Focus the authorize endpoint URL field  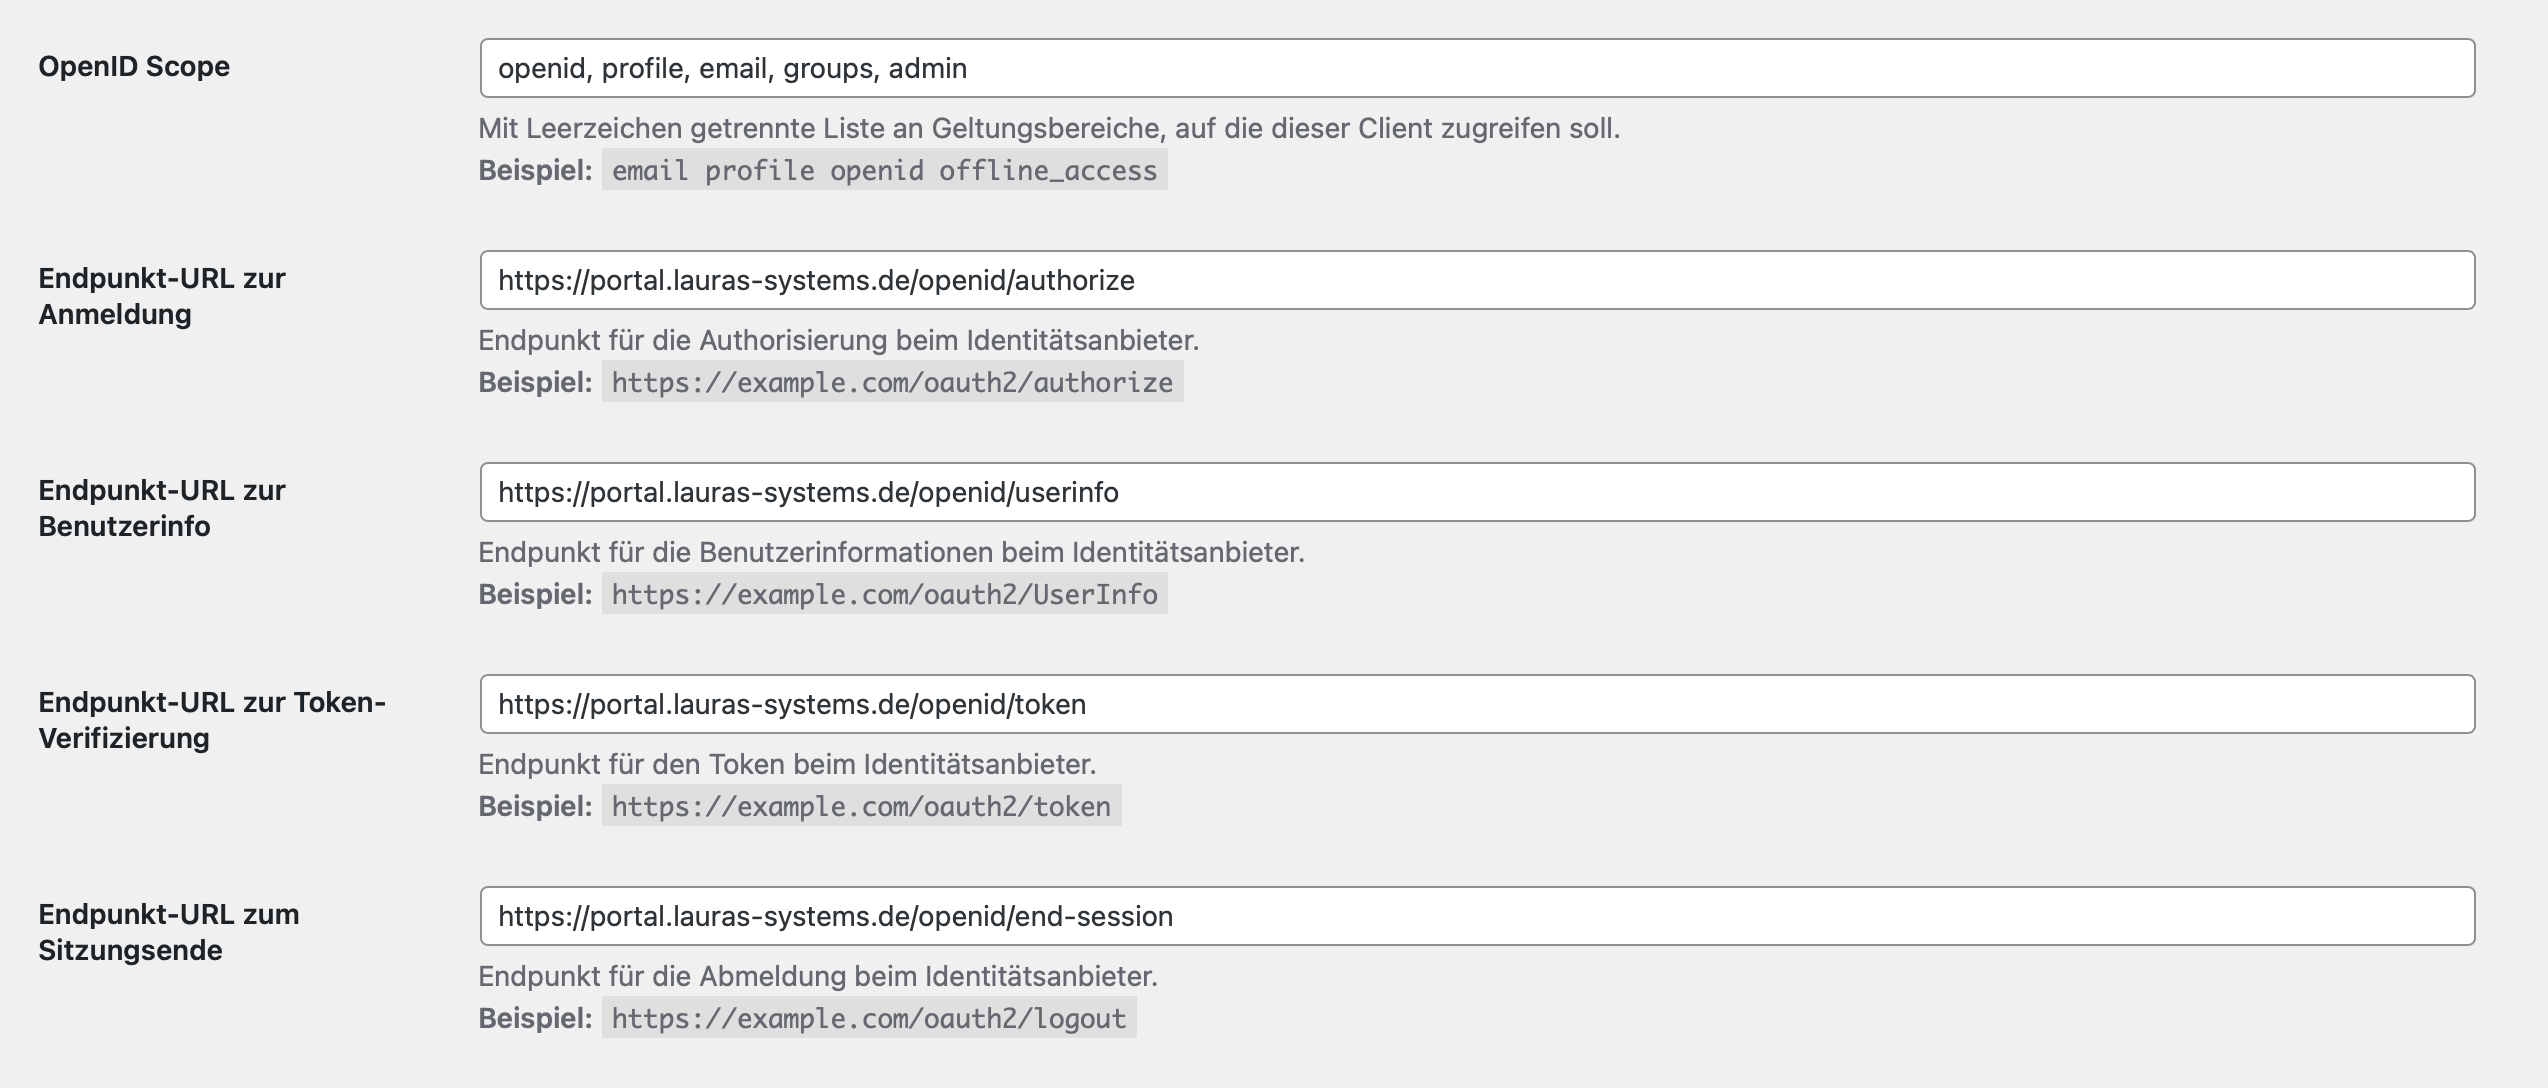(x=1477, y=280)
